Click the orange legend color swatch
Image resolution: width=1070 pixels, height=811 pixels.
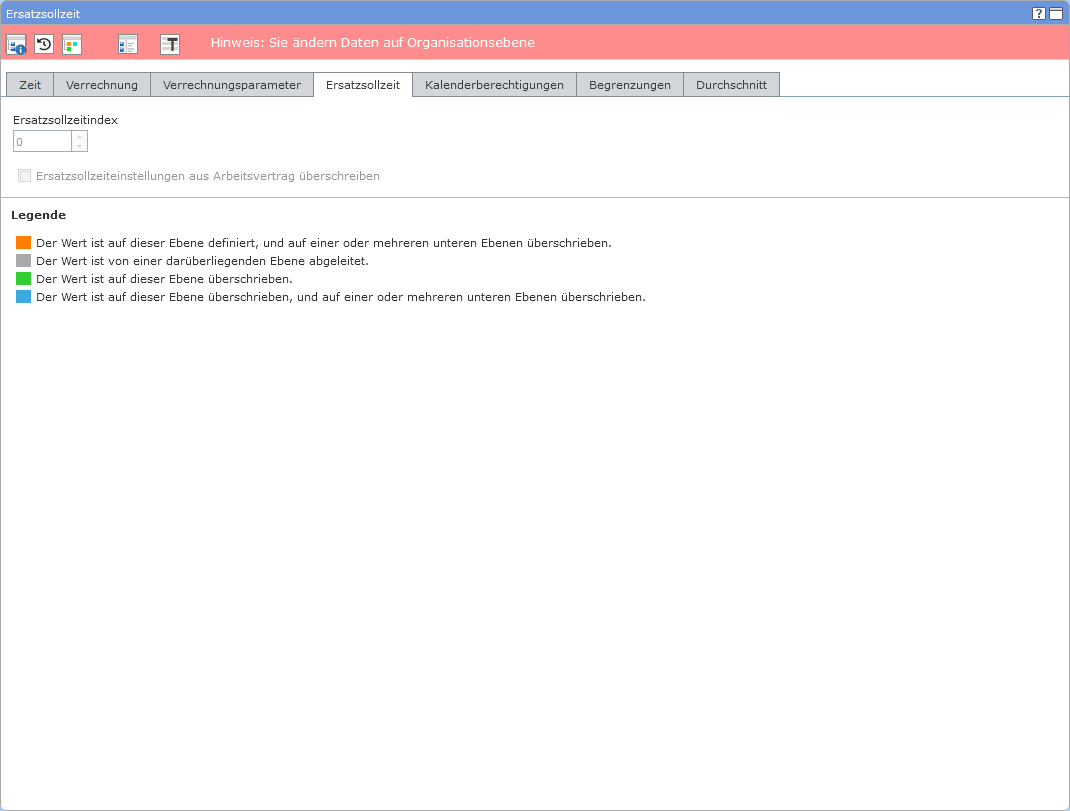(24, 243)
